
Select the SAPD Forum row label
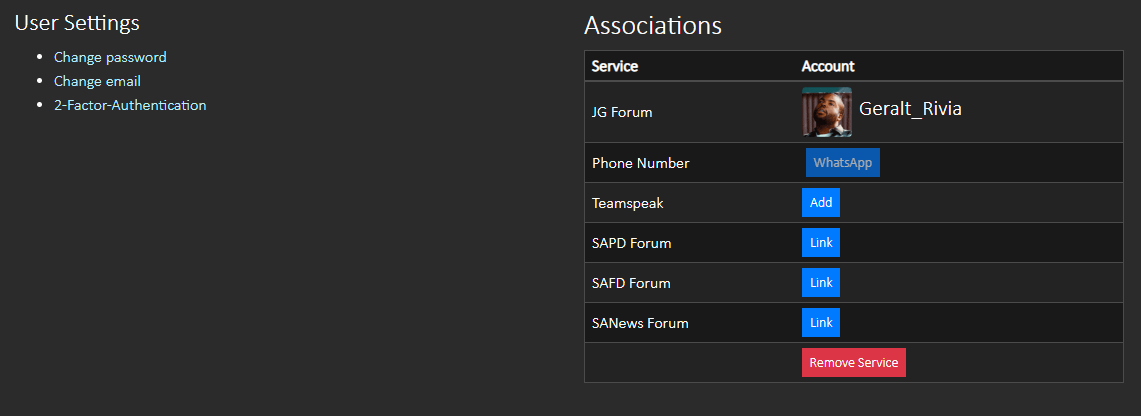[x=632, y=243]
